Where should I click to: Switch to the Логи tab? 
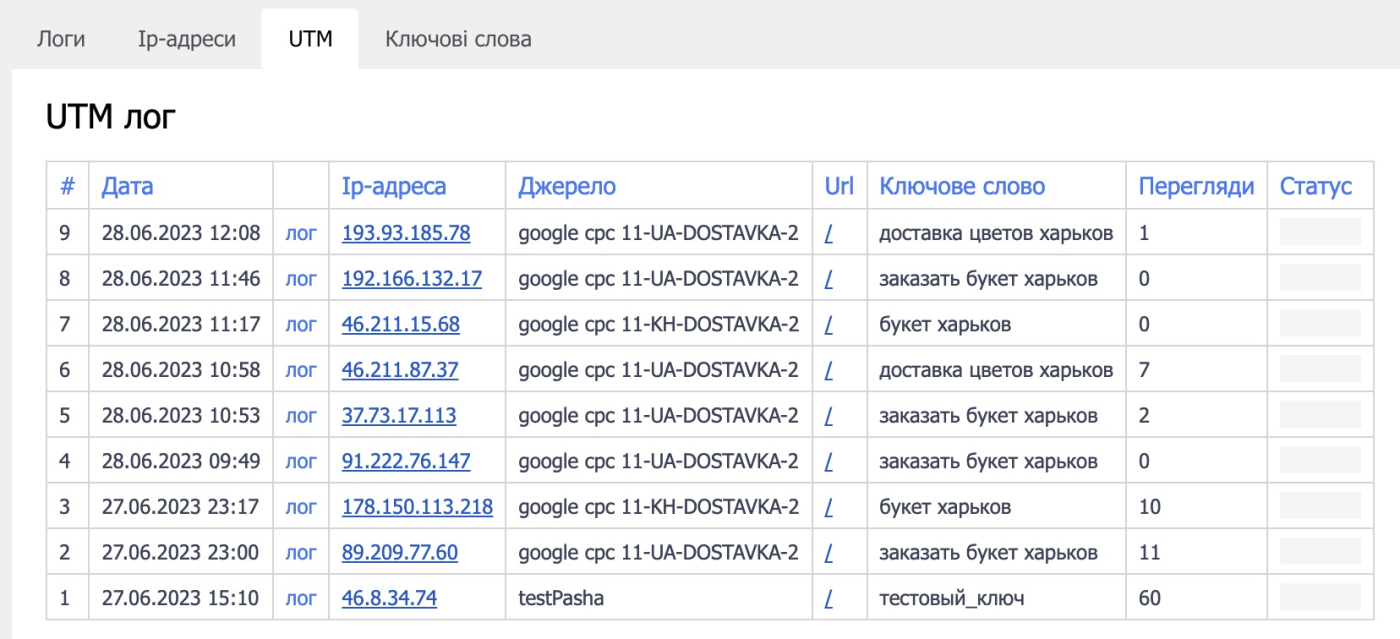pyautogui.click(x=61, y=39)
